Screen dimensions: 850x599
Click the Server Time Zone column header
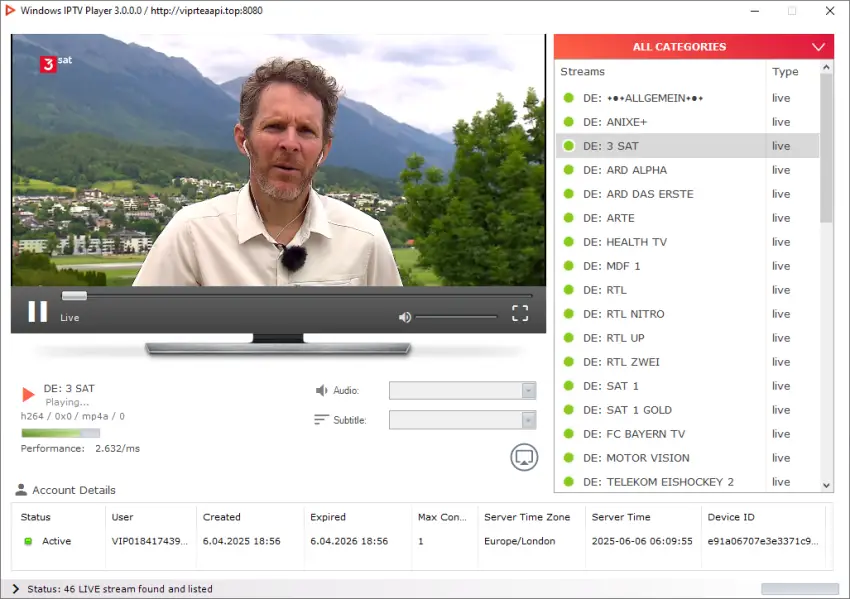tap(527, 517)
